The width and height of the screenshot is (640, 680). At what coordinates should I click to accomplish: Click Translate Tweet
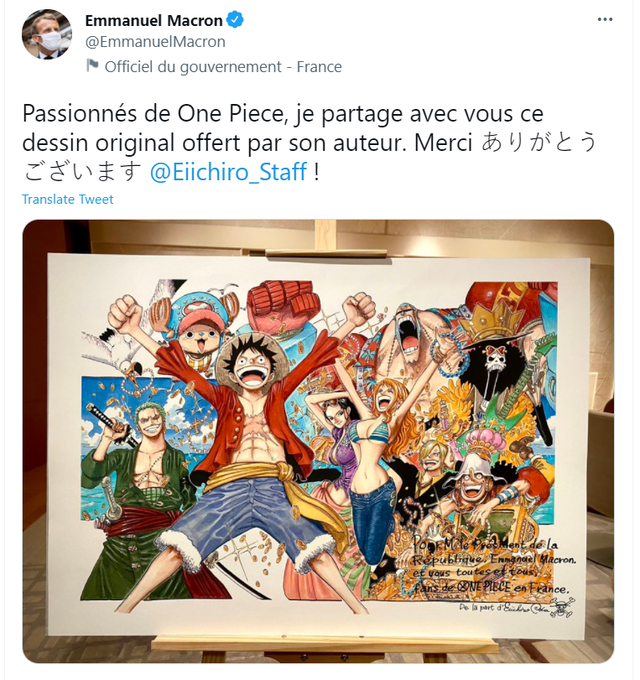click(x=68, y=199)
